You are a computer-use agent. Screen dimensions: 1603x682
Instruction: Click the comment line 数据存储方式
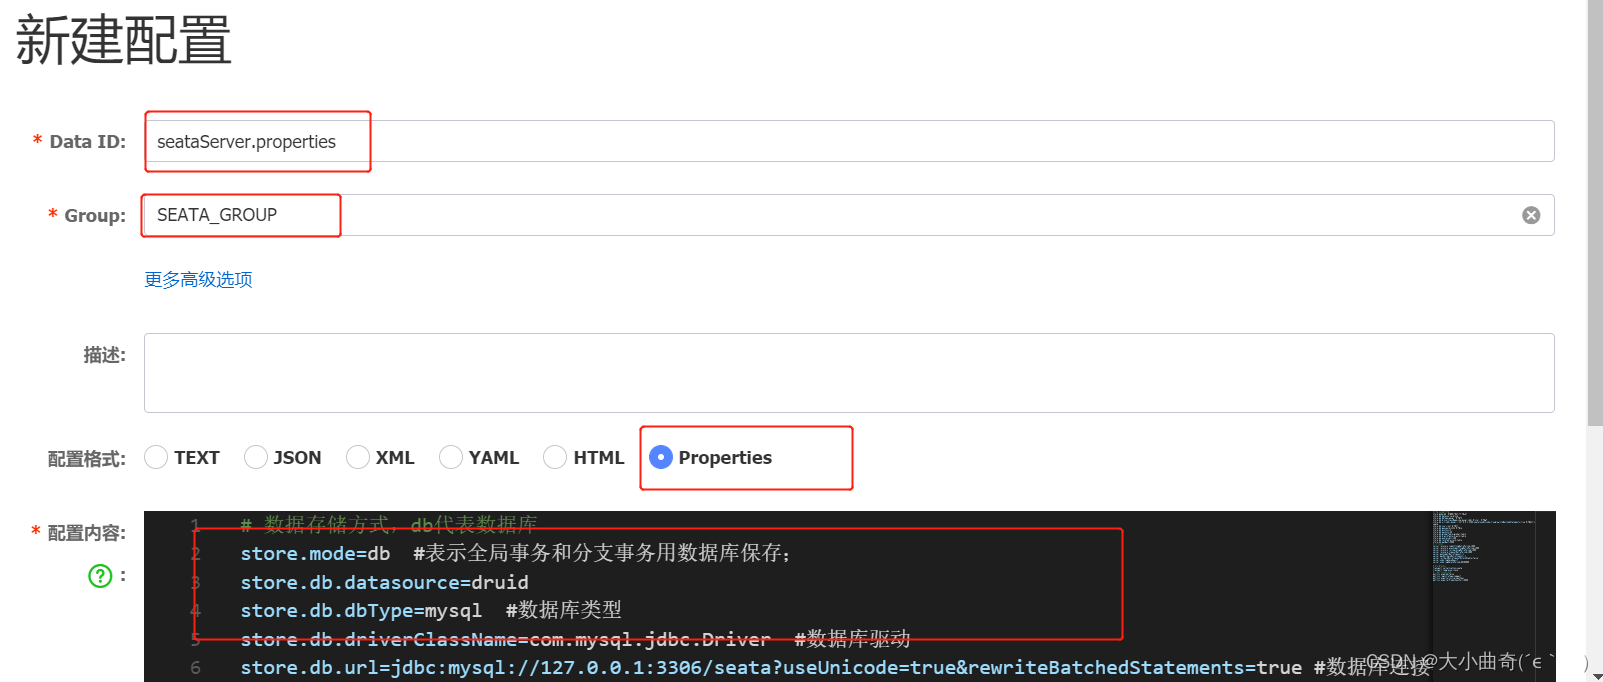point(388,524)
